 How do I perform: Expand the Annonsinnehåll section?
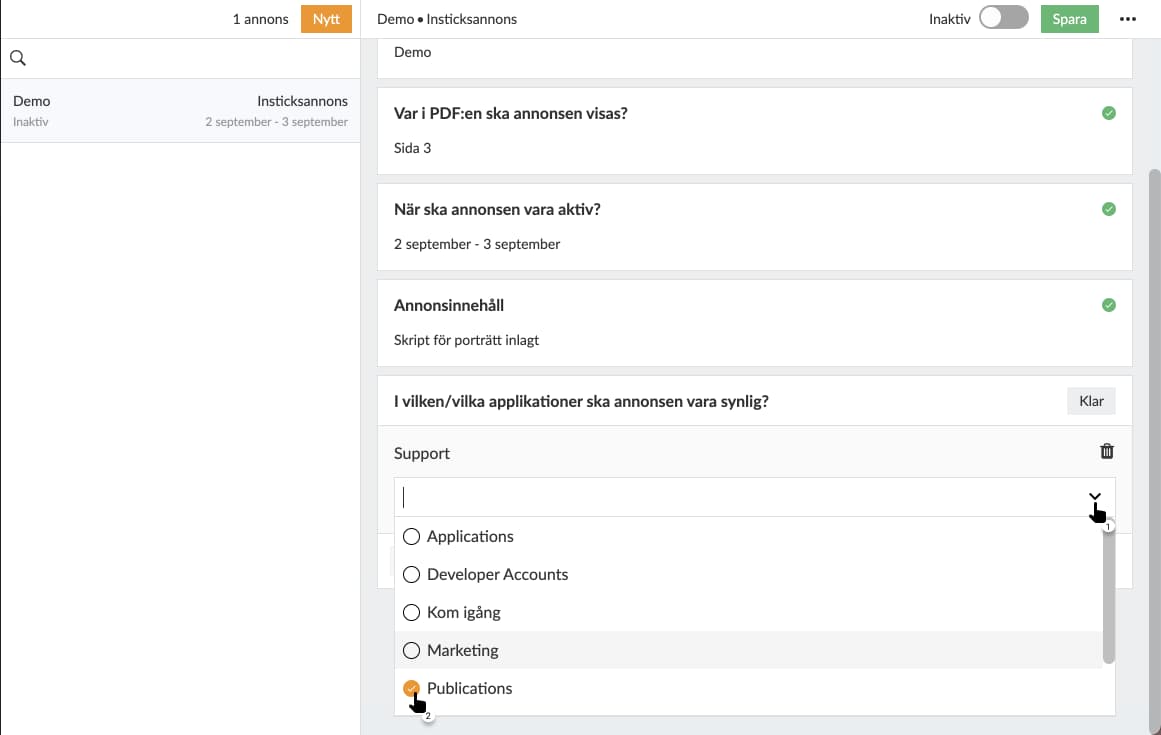pyautogui.click(x=448, y=306)
